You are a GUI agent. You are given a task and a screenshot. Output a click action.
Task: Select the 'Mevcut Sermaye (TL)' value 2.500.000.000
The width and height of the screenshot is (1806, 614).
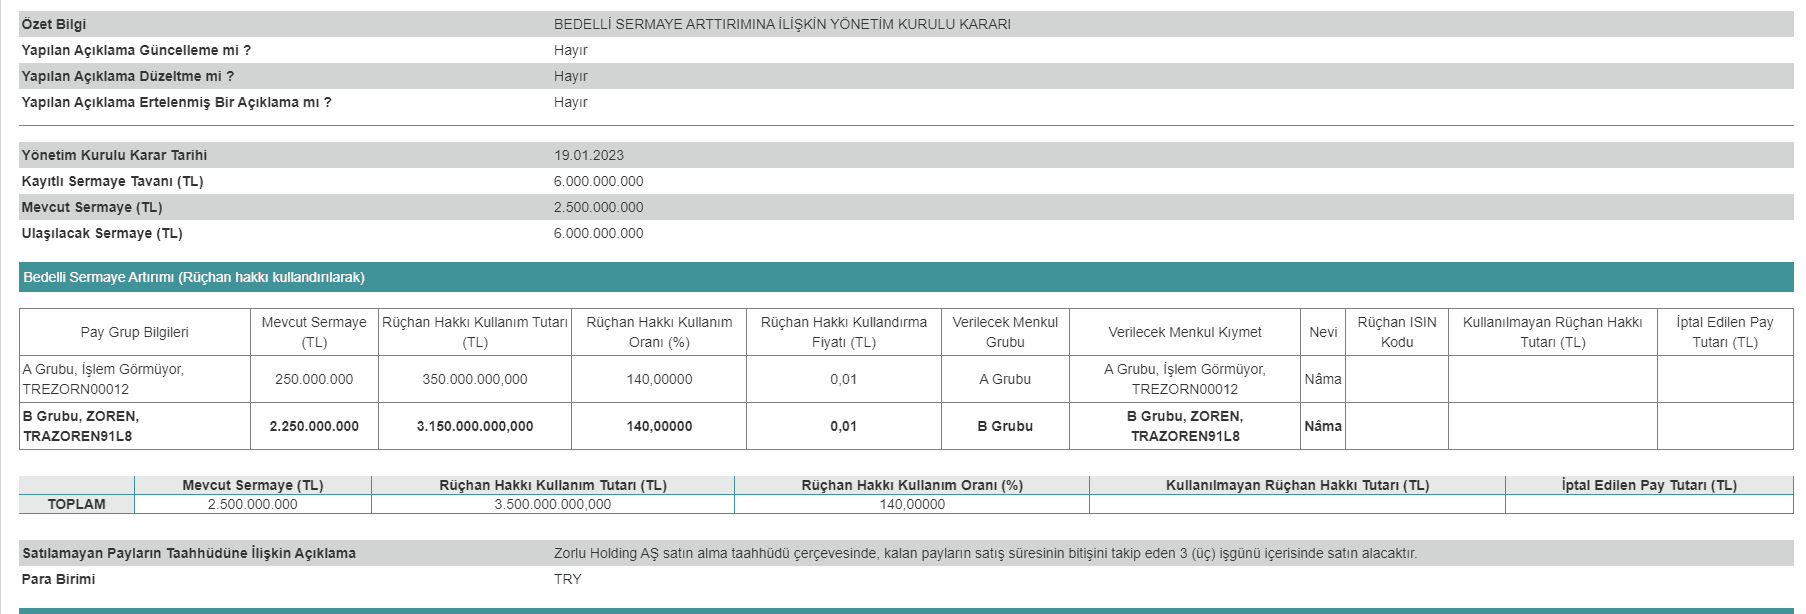click(598, 207)
